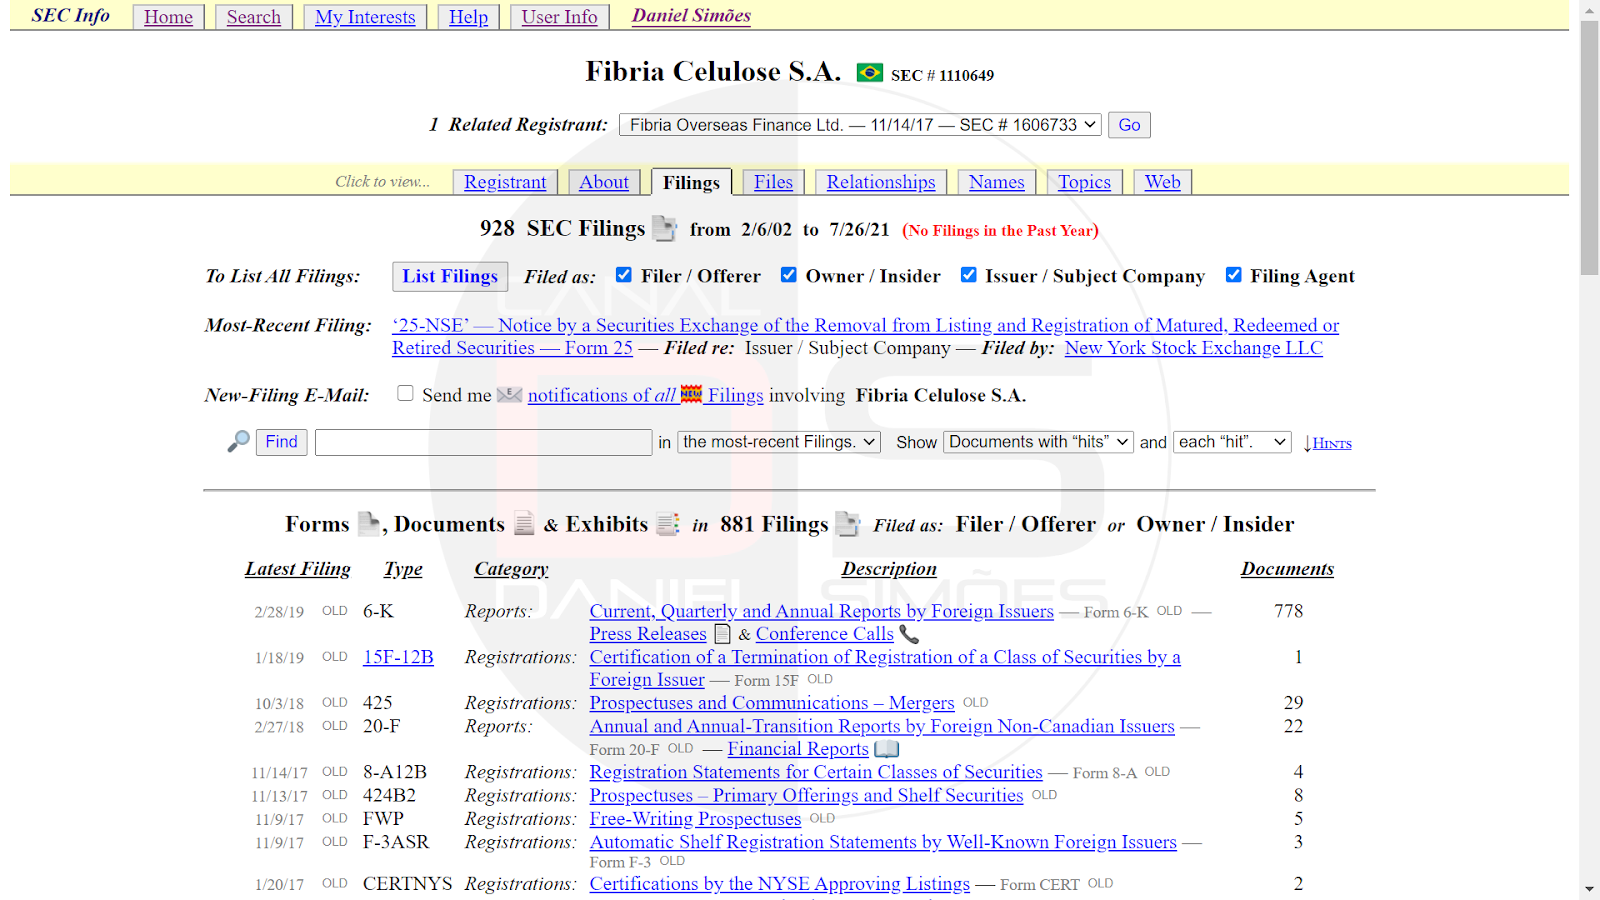Switch to the About tab
This screenshot has height=900, width=1600.
(604, 182)
